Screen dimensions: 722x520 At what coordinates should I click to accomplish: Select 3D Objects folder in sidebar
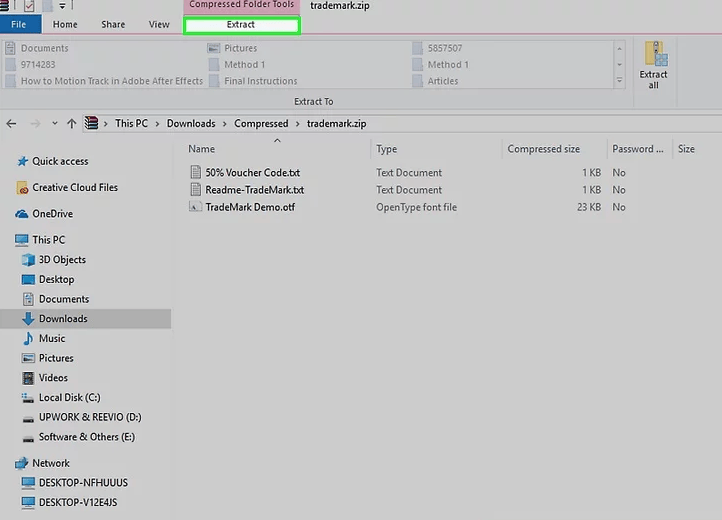click(62, 260)
